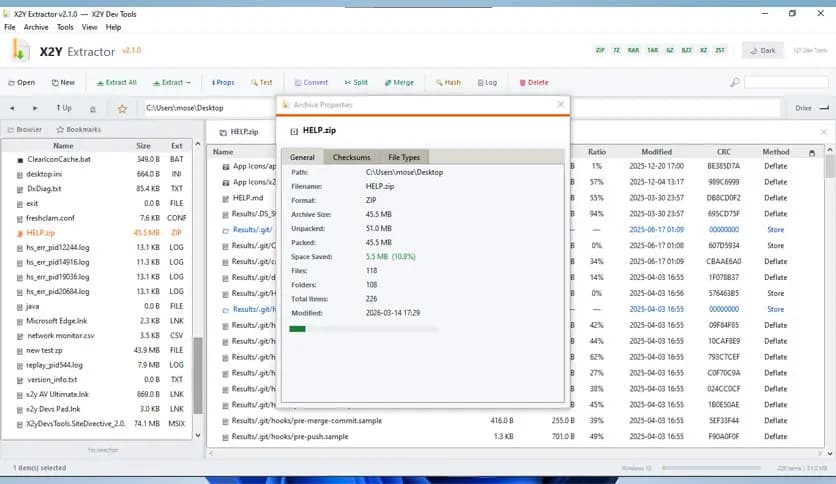Sort archive contents by Modified column
This screenshot has width=836, height=484.
(656, 152)
